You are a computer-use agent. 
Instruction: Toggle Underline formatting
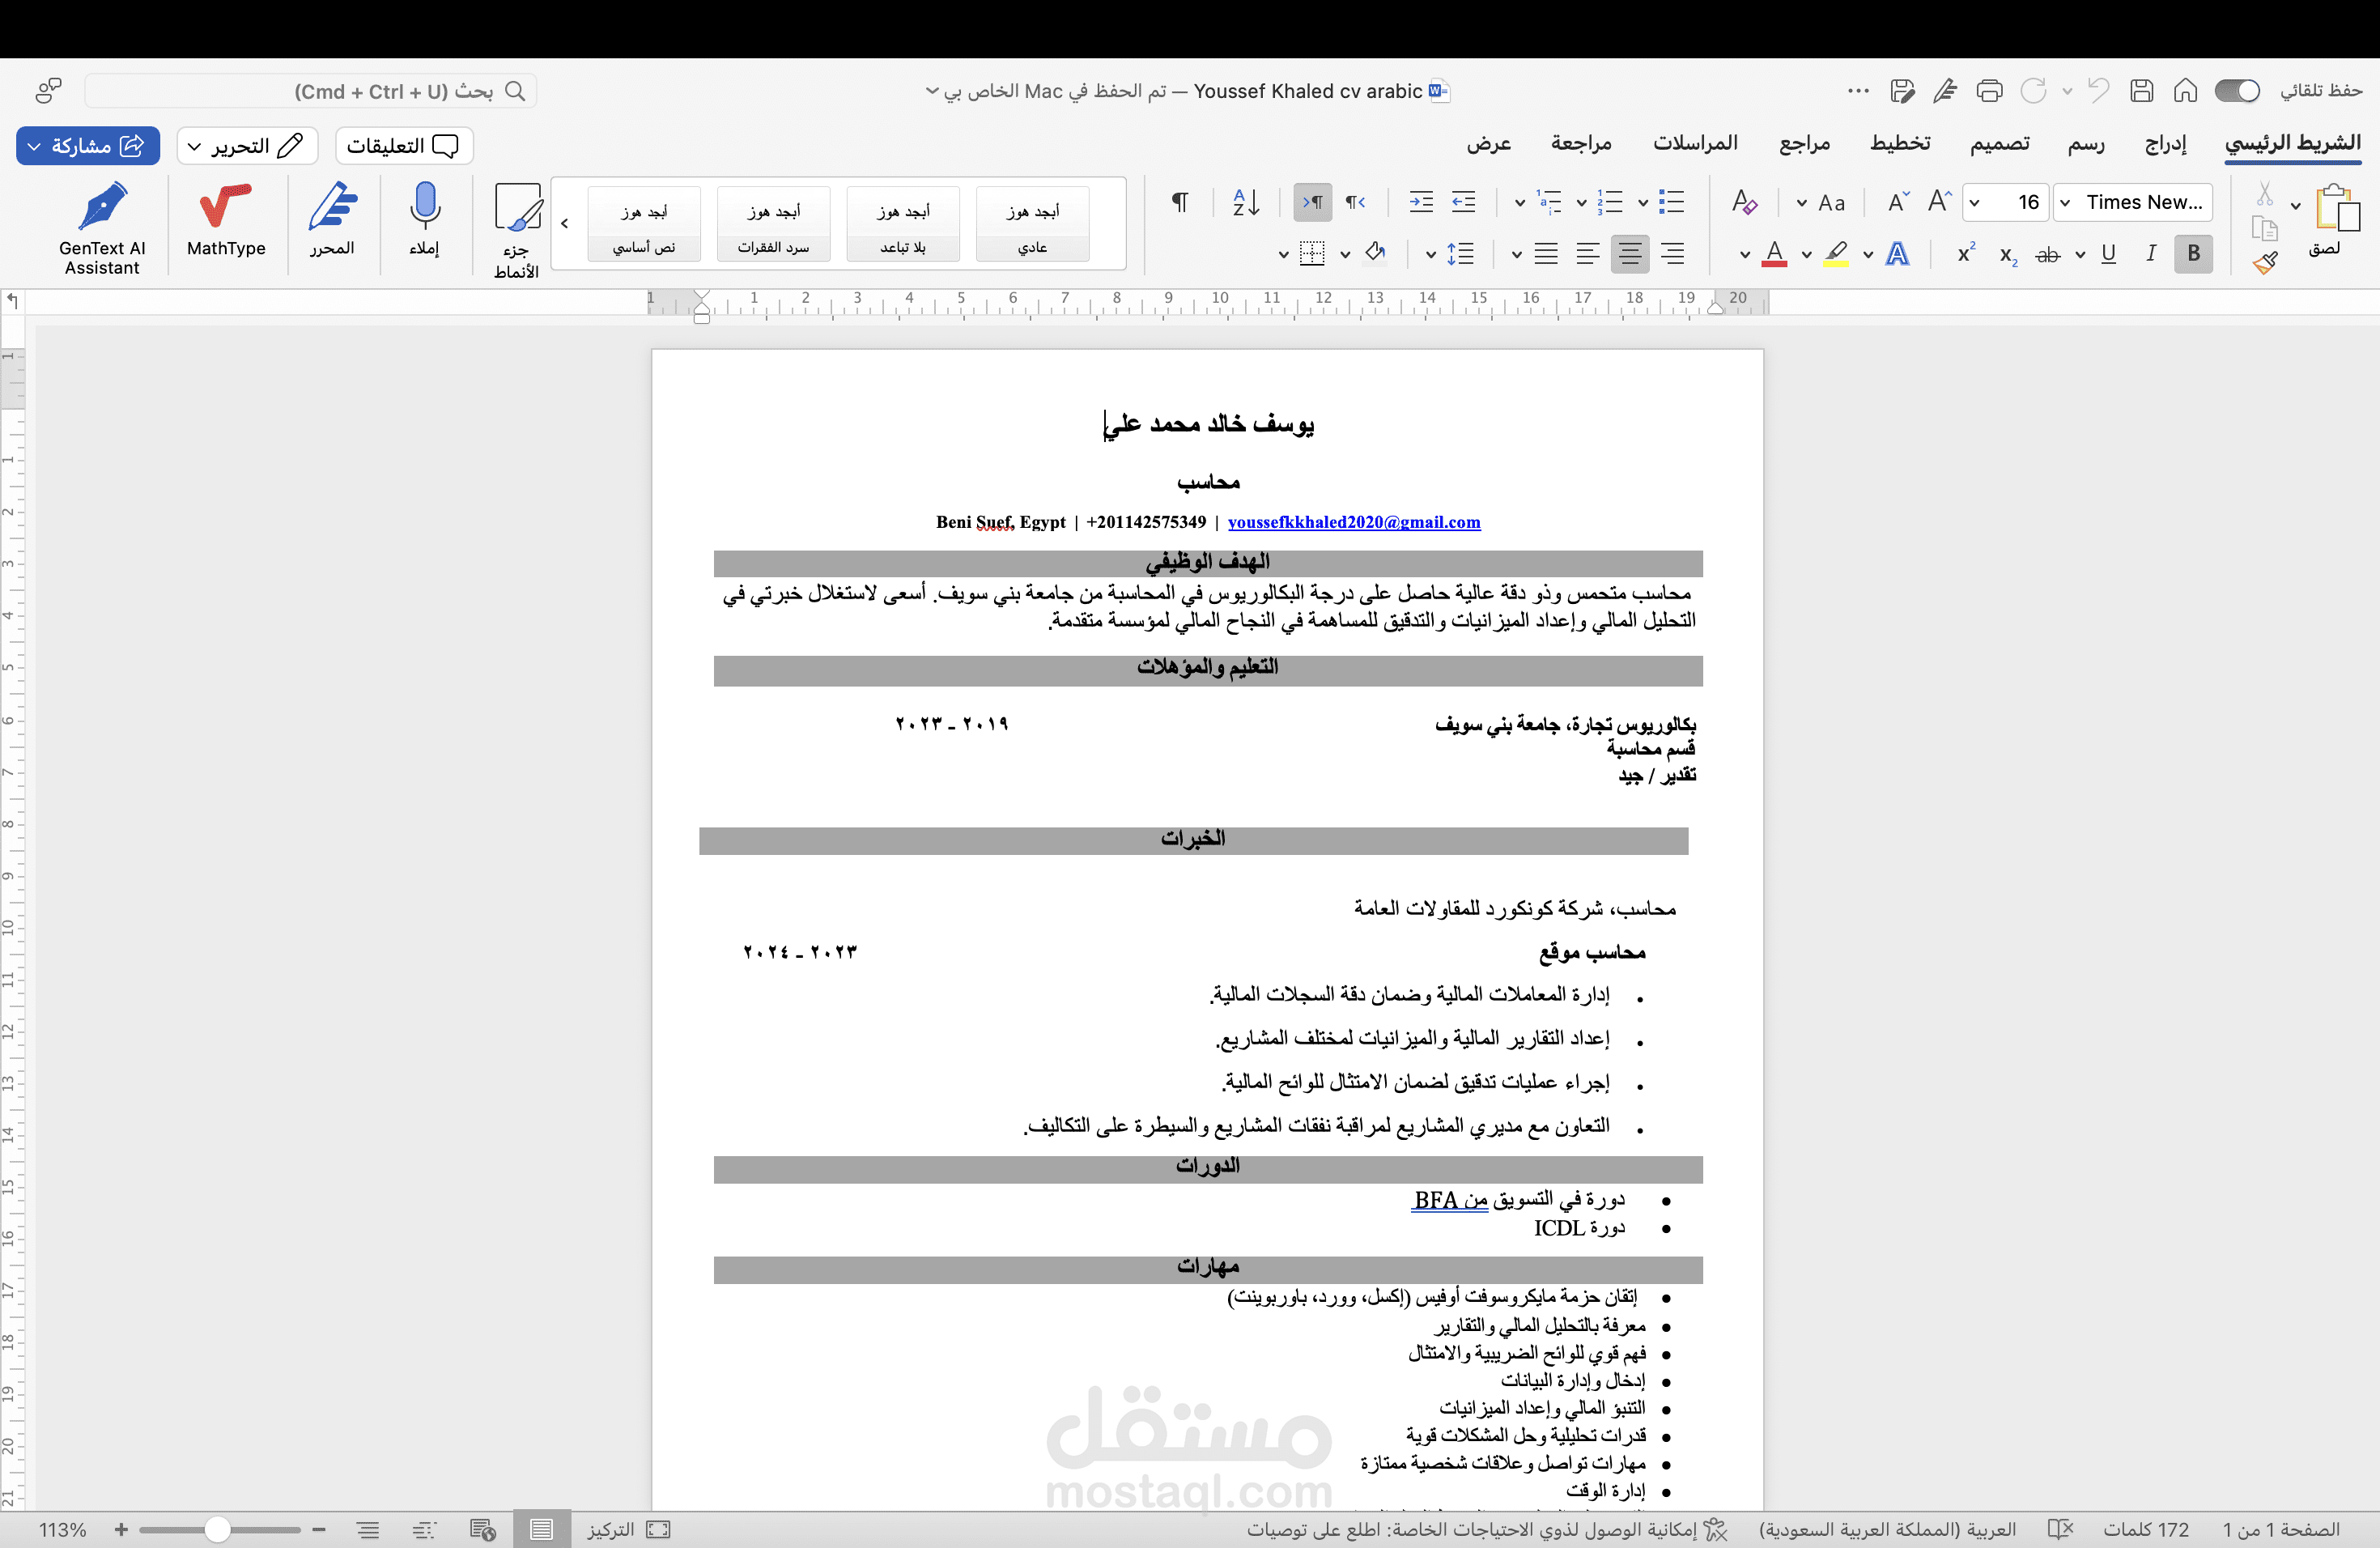coord(2109,254)
